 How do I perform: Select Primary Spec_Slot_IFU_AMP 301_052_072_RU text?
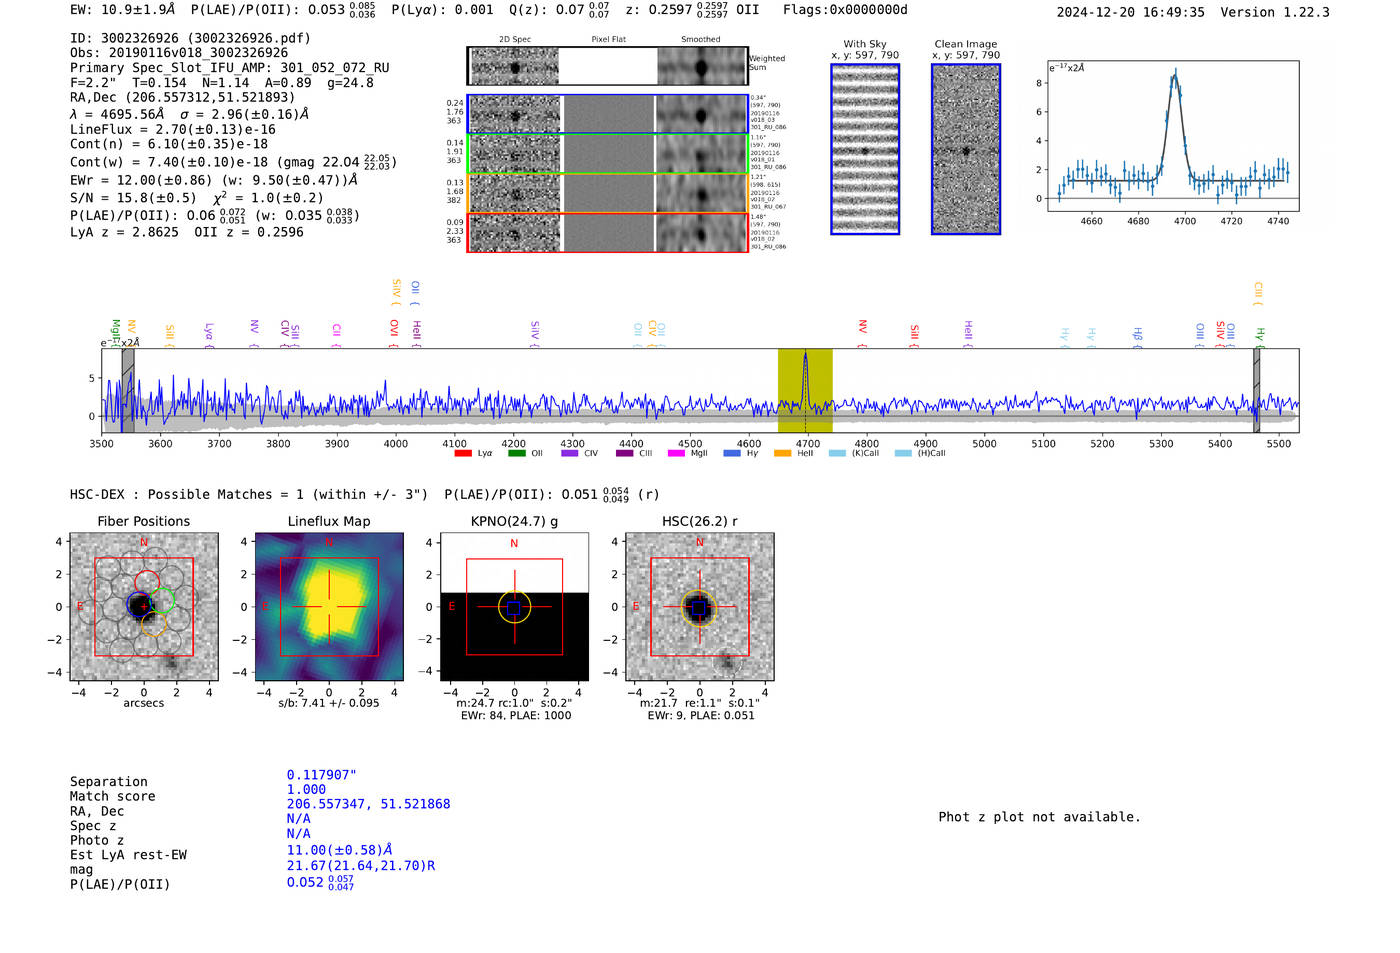(x=230, y=68)
